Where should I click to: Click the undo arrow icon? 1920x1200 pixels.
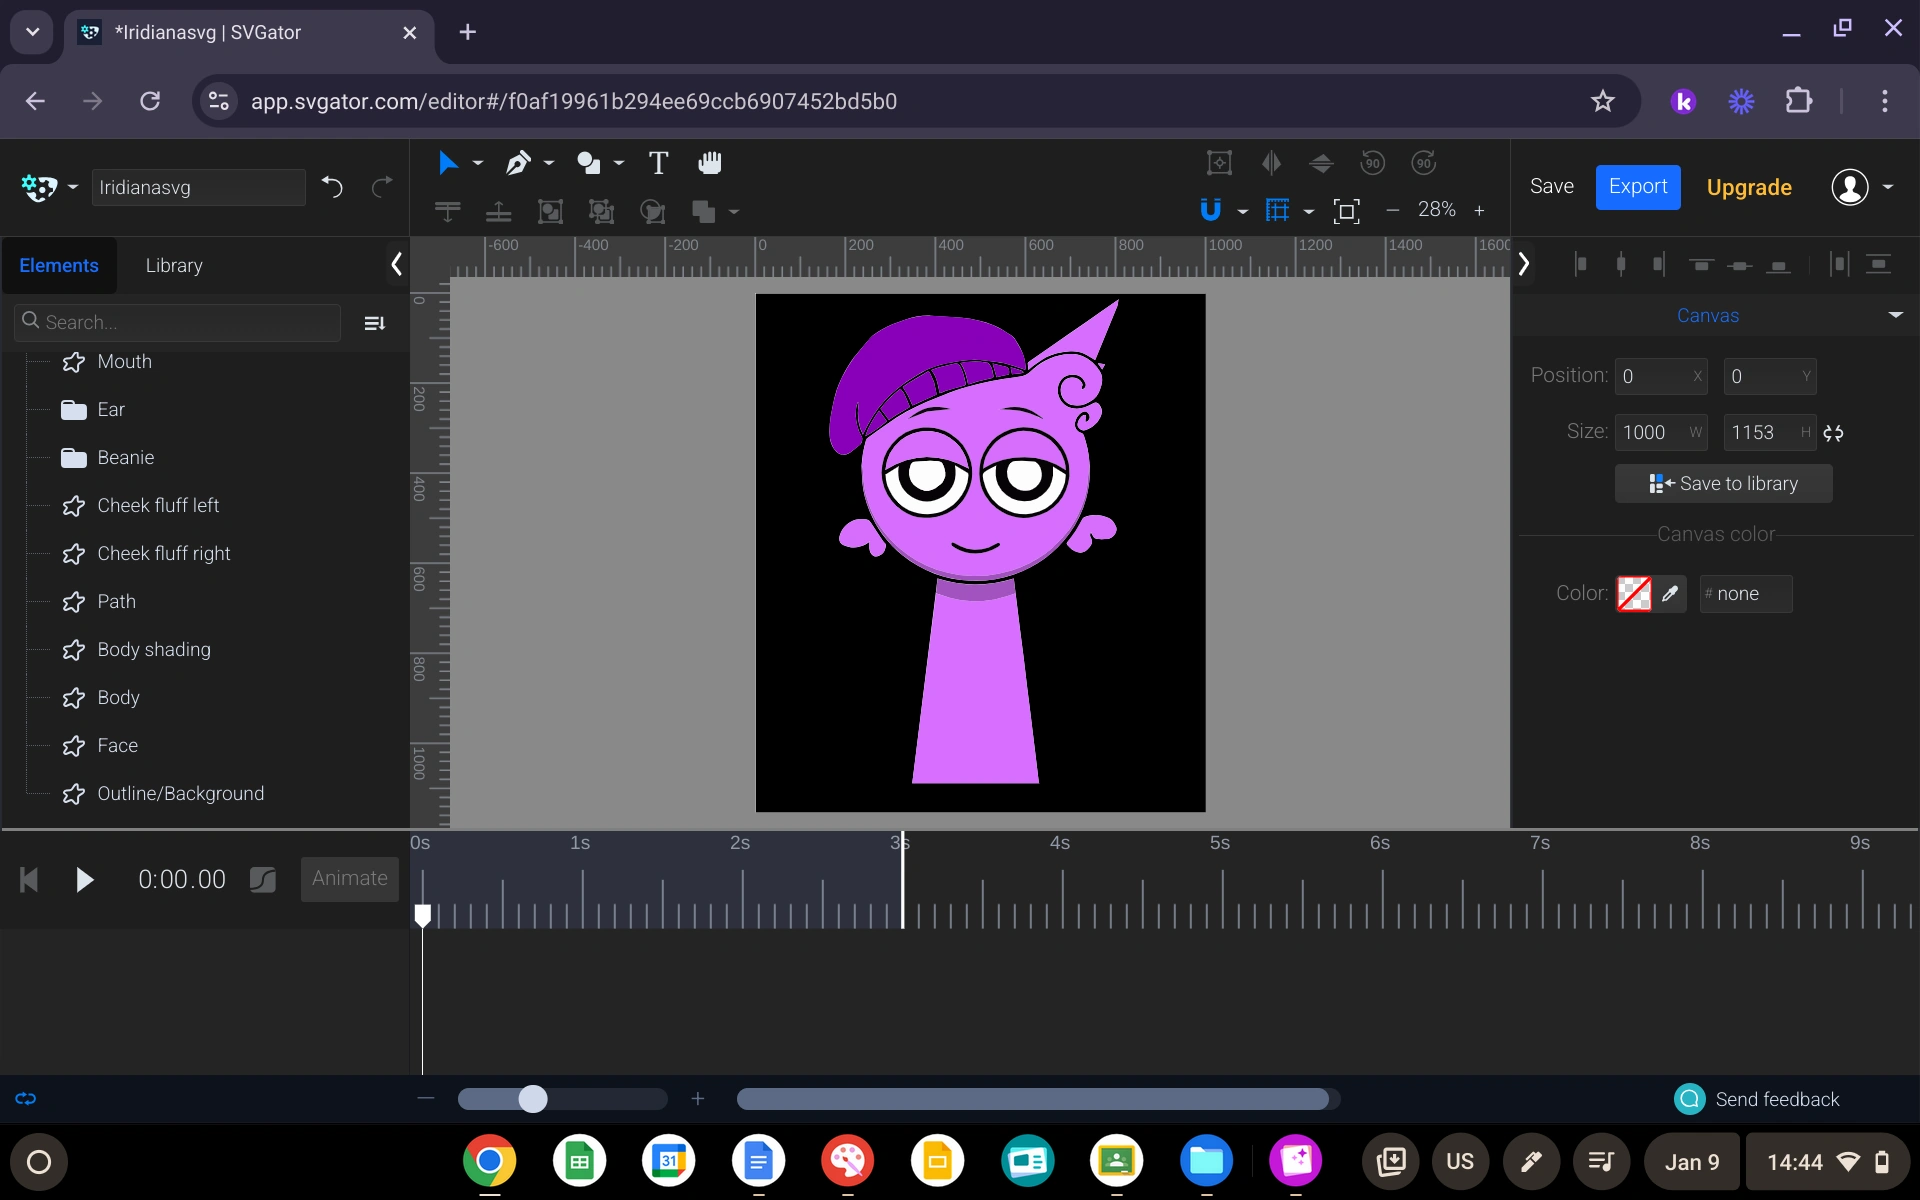click(x=332, y=187)
